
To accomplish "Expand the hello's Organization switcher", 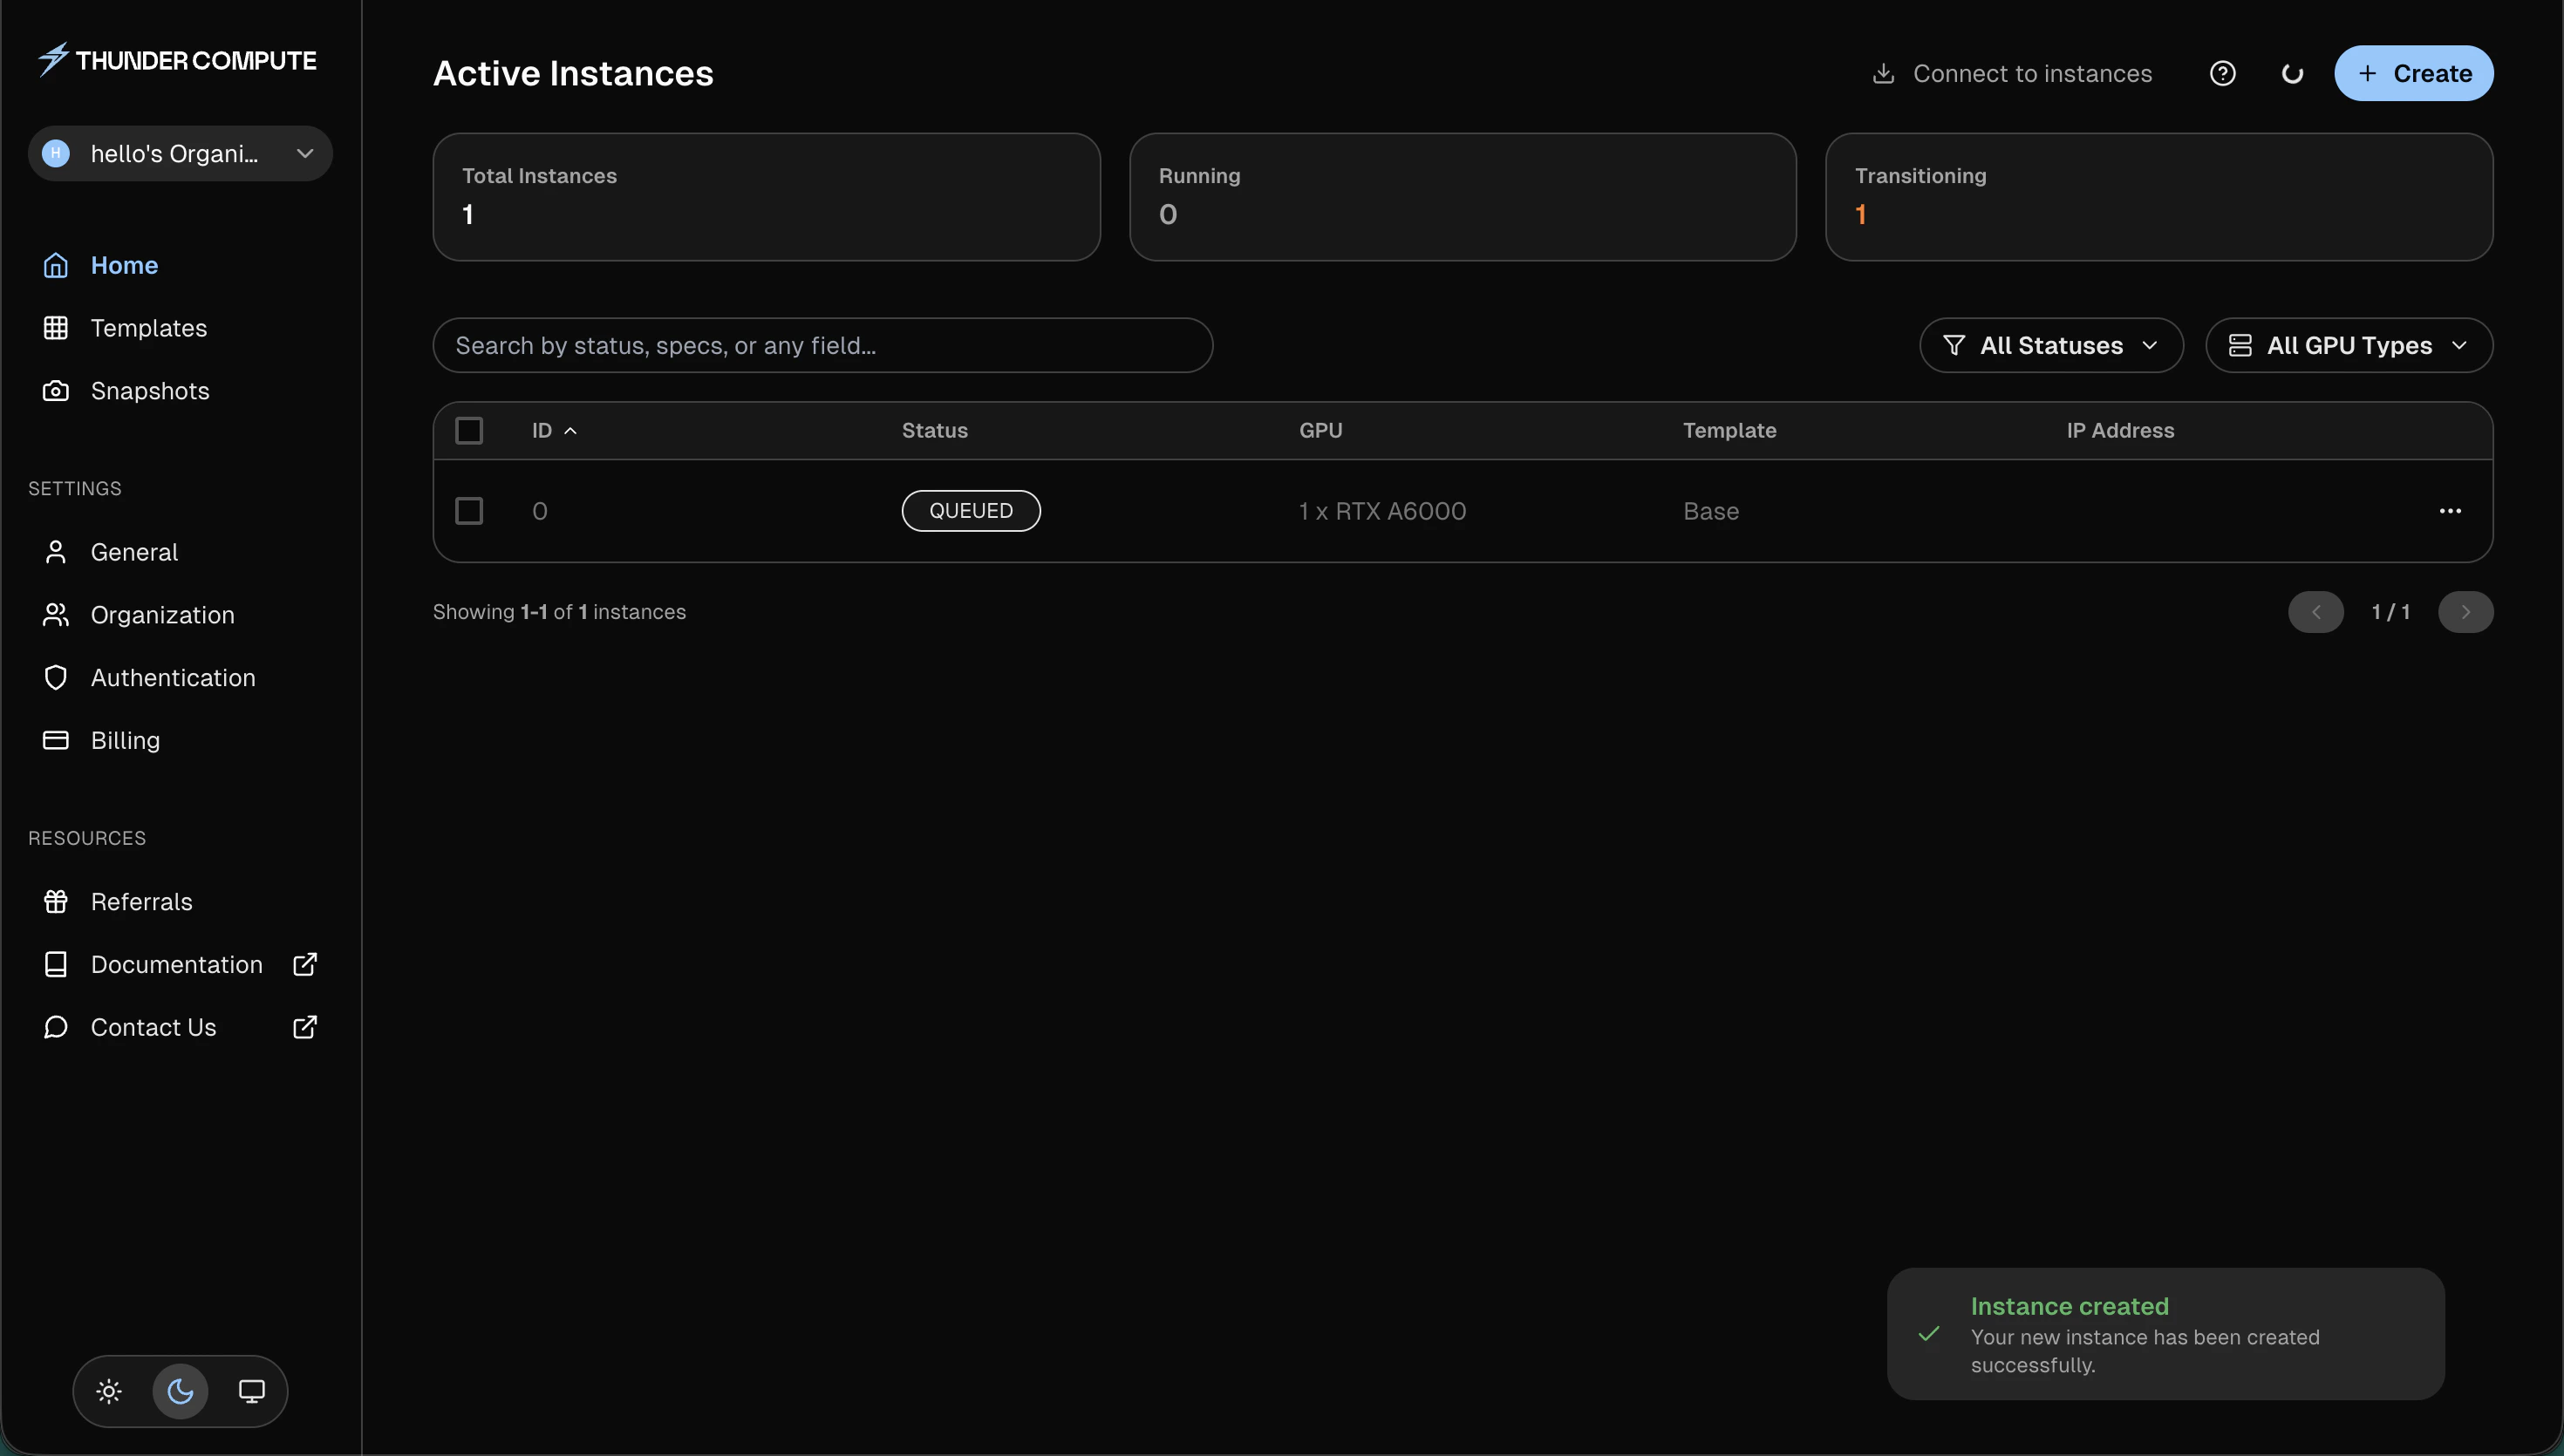I will [180, 153].
